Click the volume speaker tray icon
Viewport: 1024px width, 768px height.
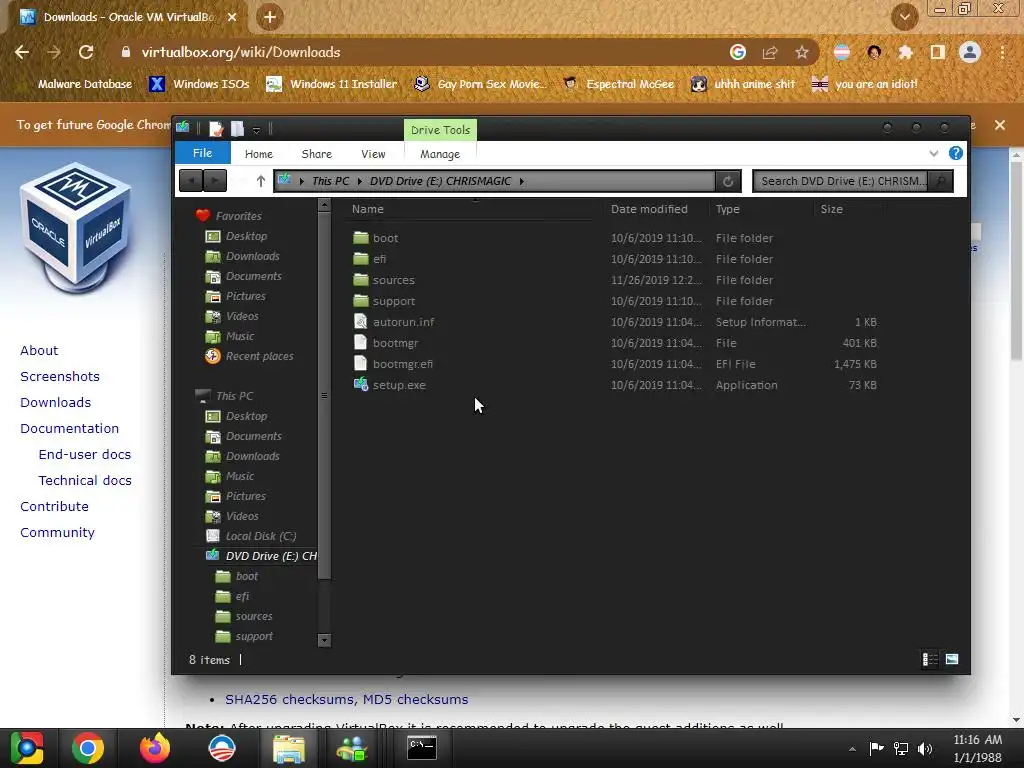925,749
